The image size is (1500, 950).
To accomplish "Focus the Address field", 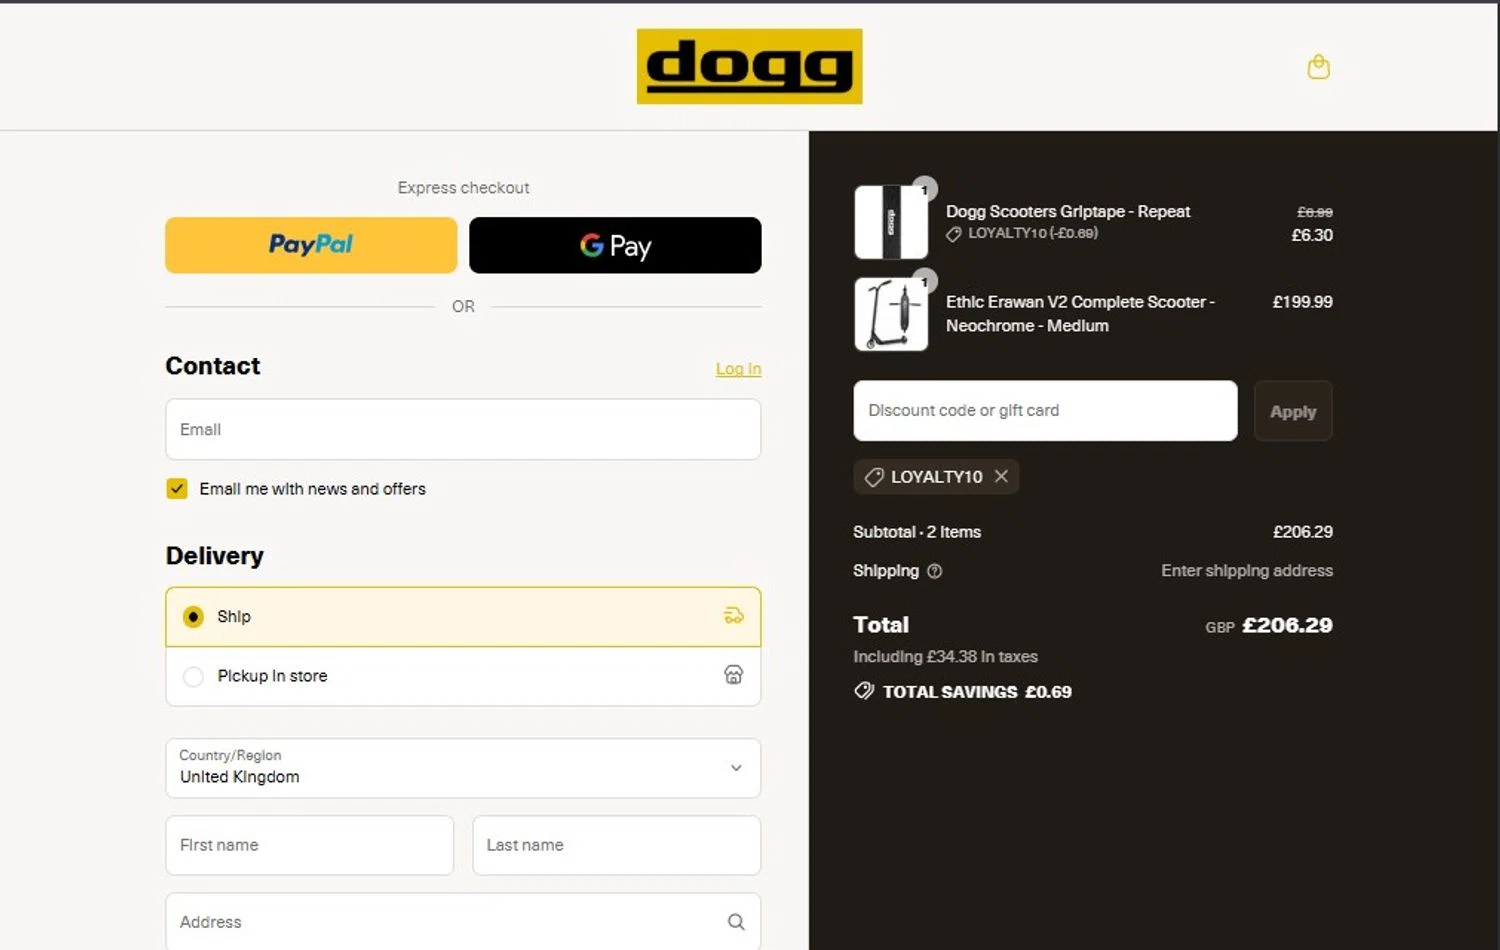I will point(463,922).
